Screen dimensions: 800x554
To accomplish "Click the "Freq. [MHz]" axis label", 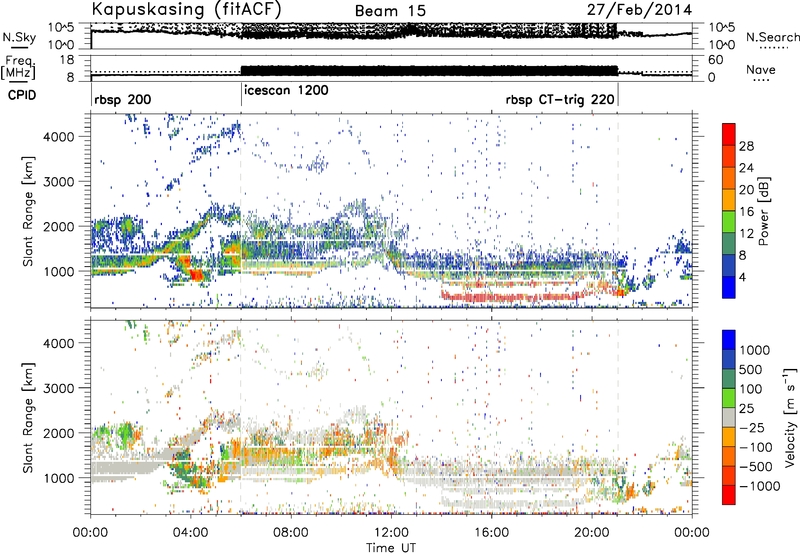I will (18, 67).
